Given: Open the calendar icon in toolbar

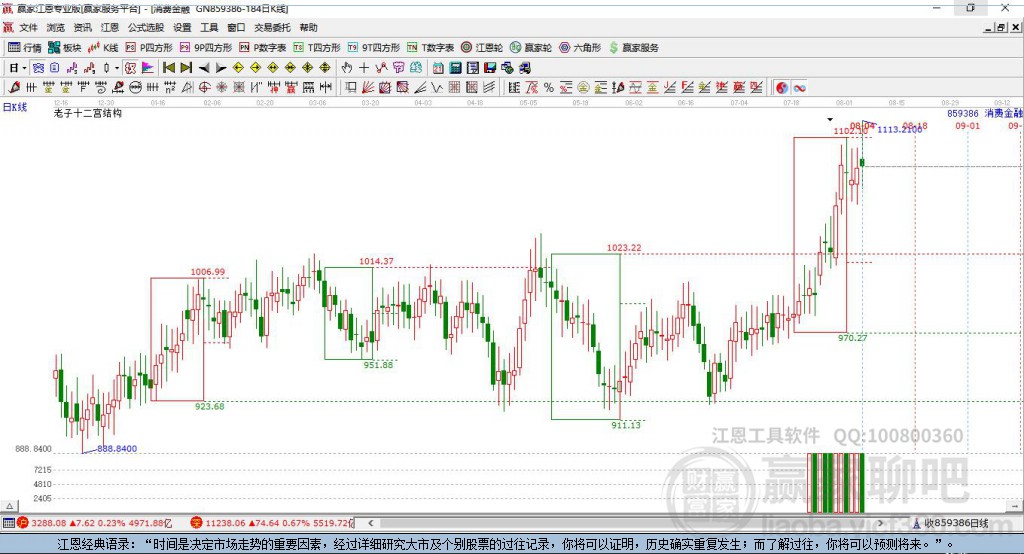Looking at the screenshot, I should [x=438, y=68].
